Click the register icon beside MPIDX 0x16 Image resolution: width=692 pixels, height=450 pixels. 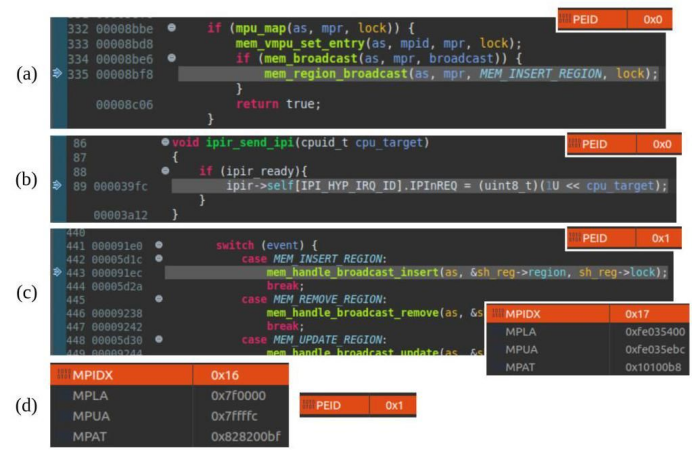click(64, 374)
